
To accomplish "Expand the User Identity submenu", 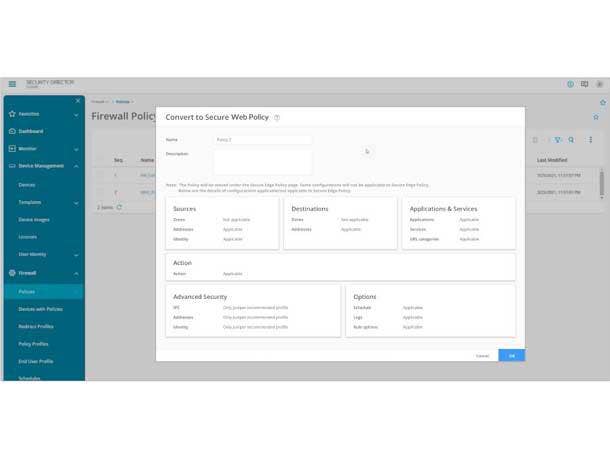I will [x=76, y=254].
